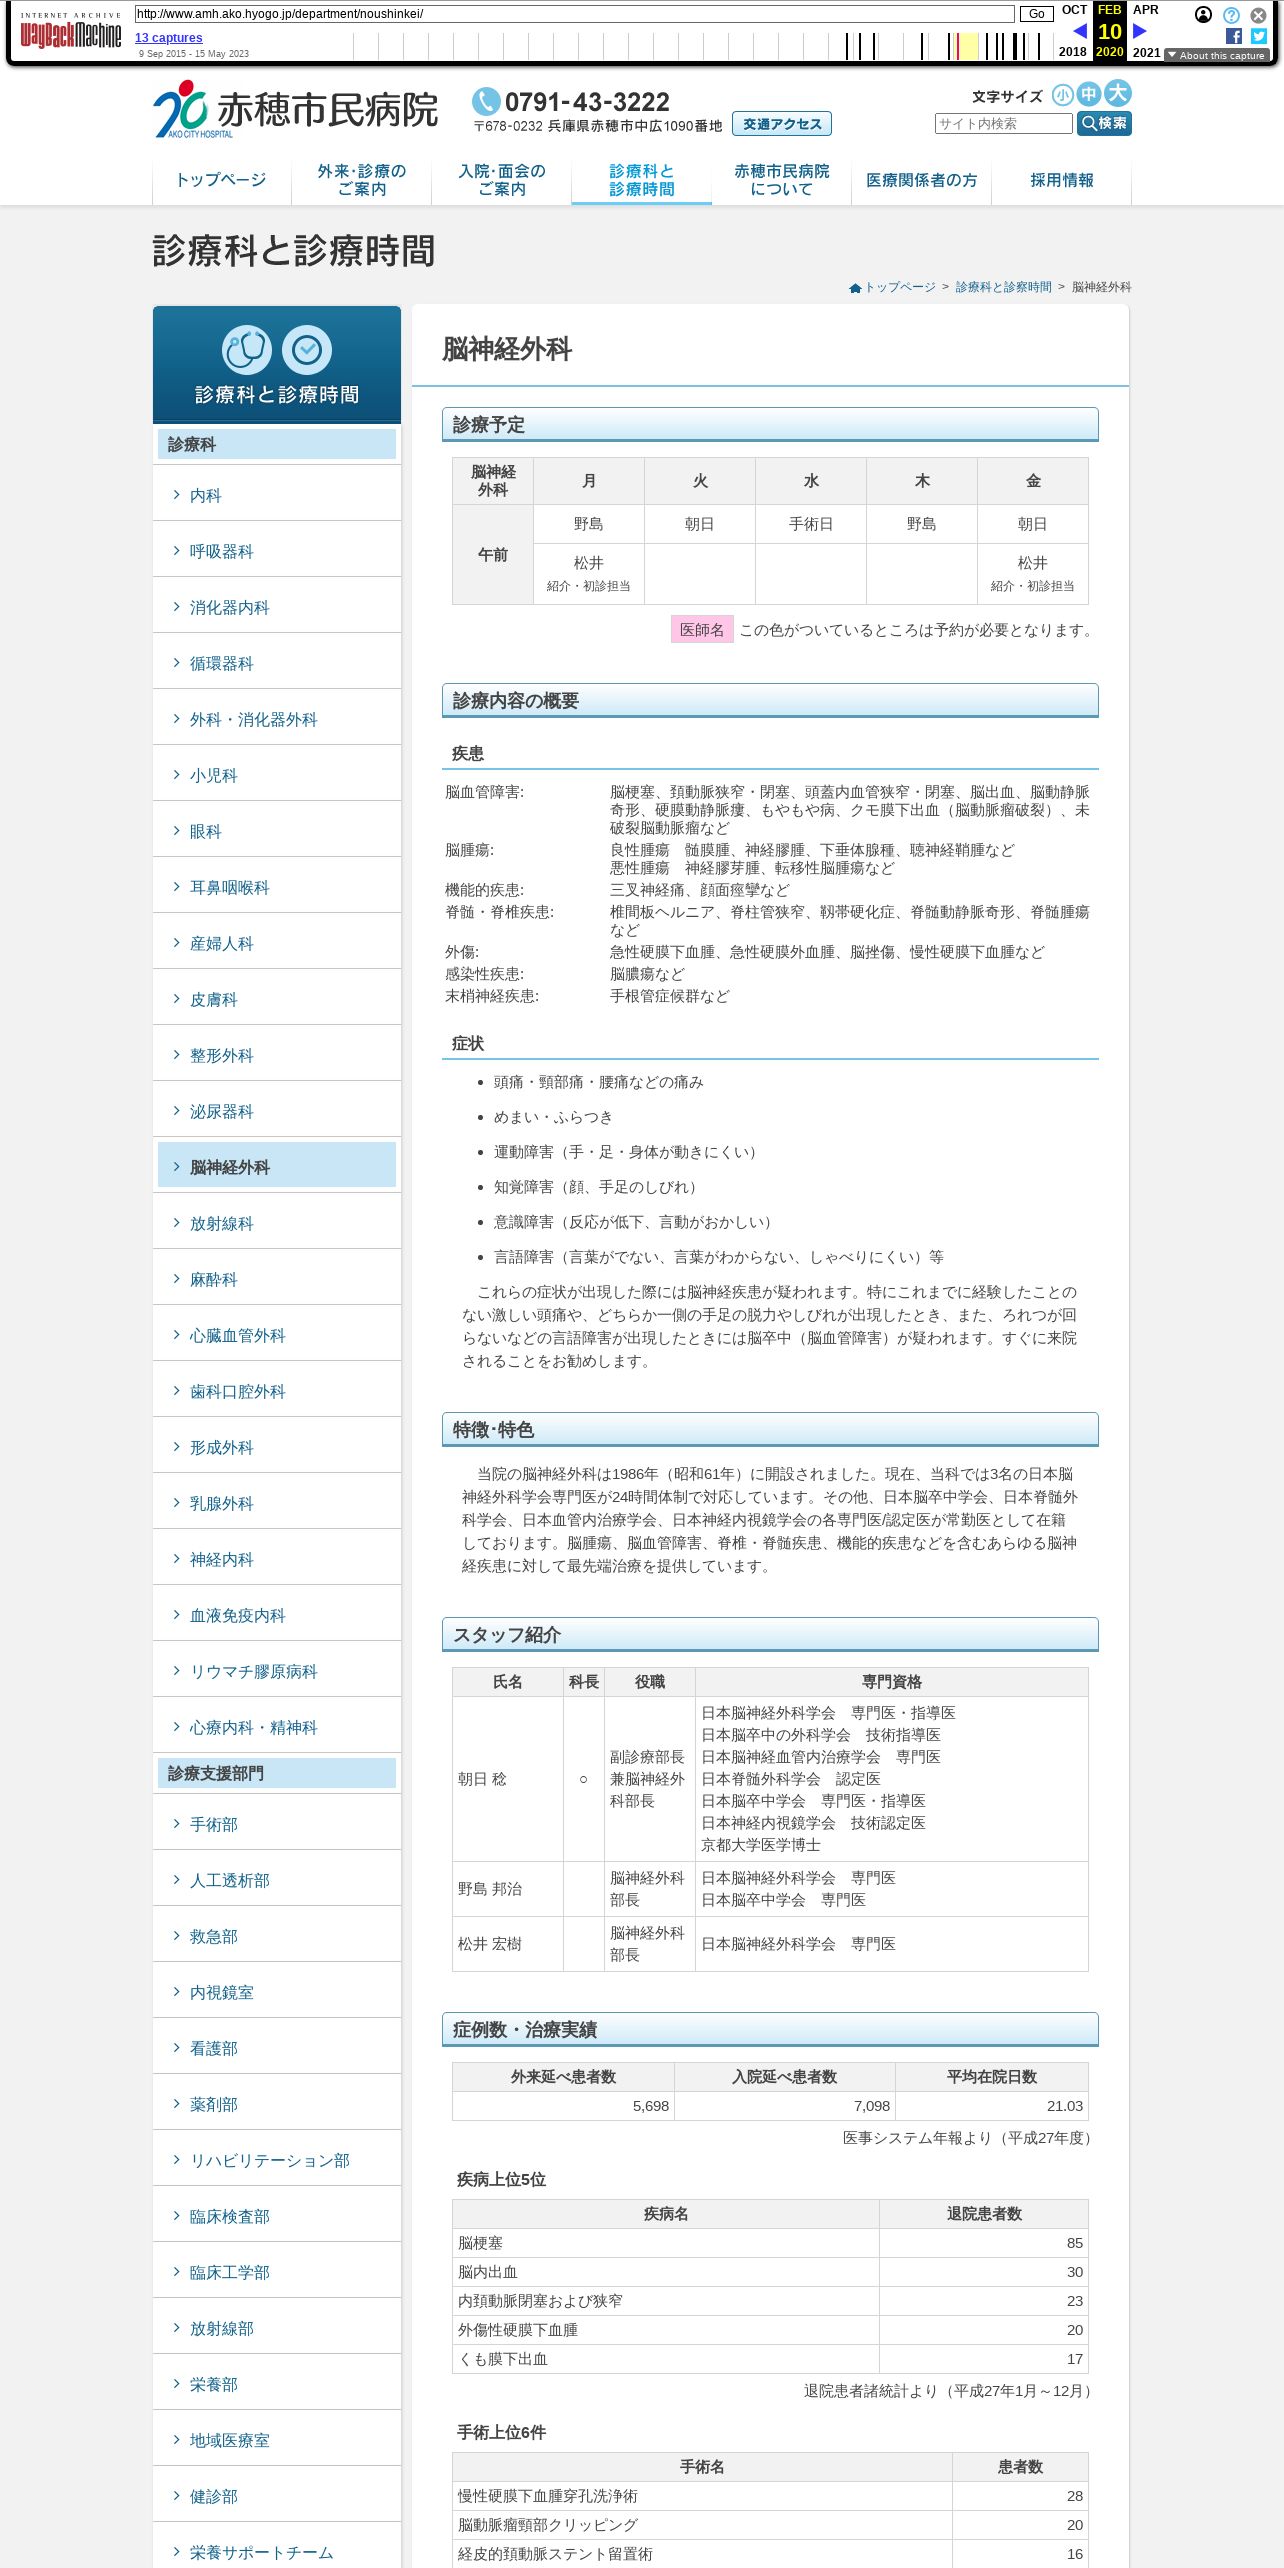The height and width of the screenshot is (2568, 1284).
Task: Open the 採用情報 navigation tab
Action: click(x=1062, y=180)
